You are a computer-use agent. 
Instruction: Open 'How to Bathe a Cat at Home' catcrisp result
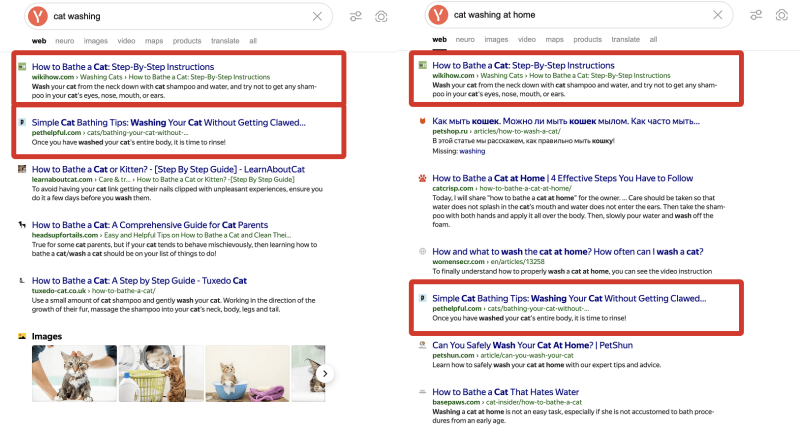562,178
